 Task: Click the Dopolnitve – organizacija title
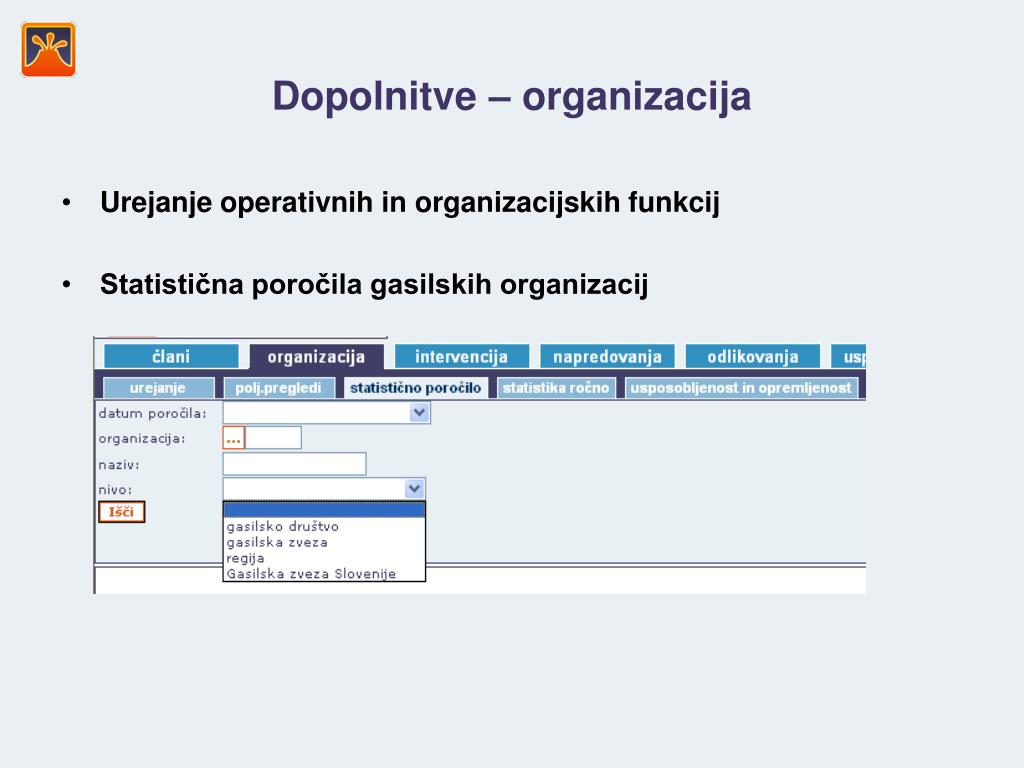(x=512, y=97)
